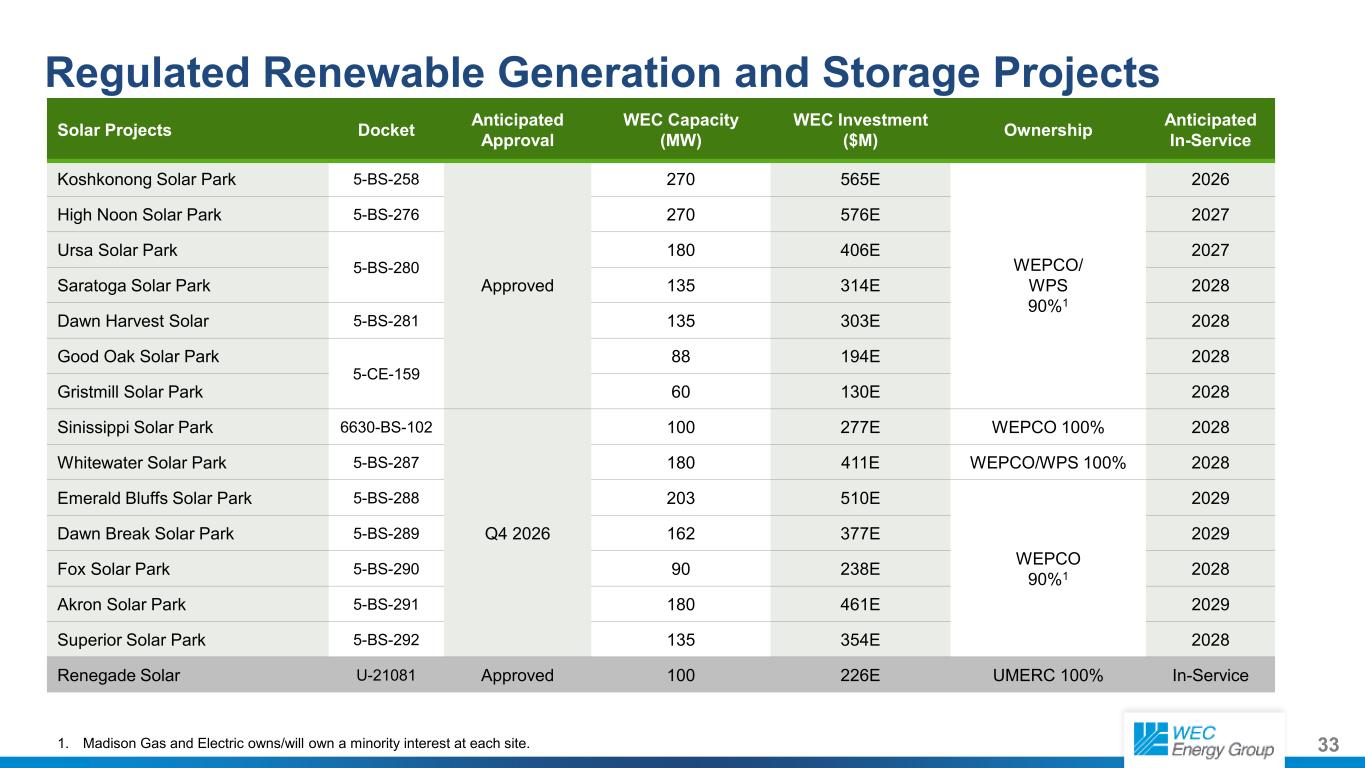The height and width of the screenshot is (768, 1365).
Task: Select the 203 MW capacity value
Action: pos(680,498)
